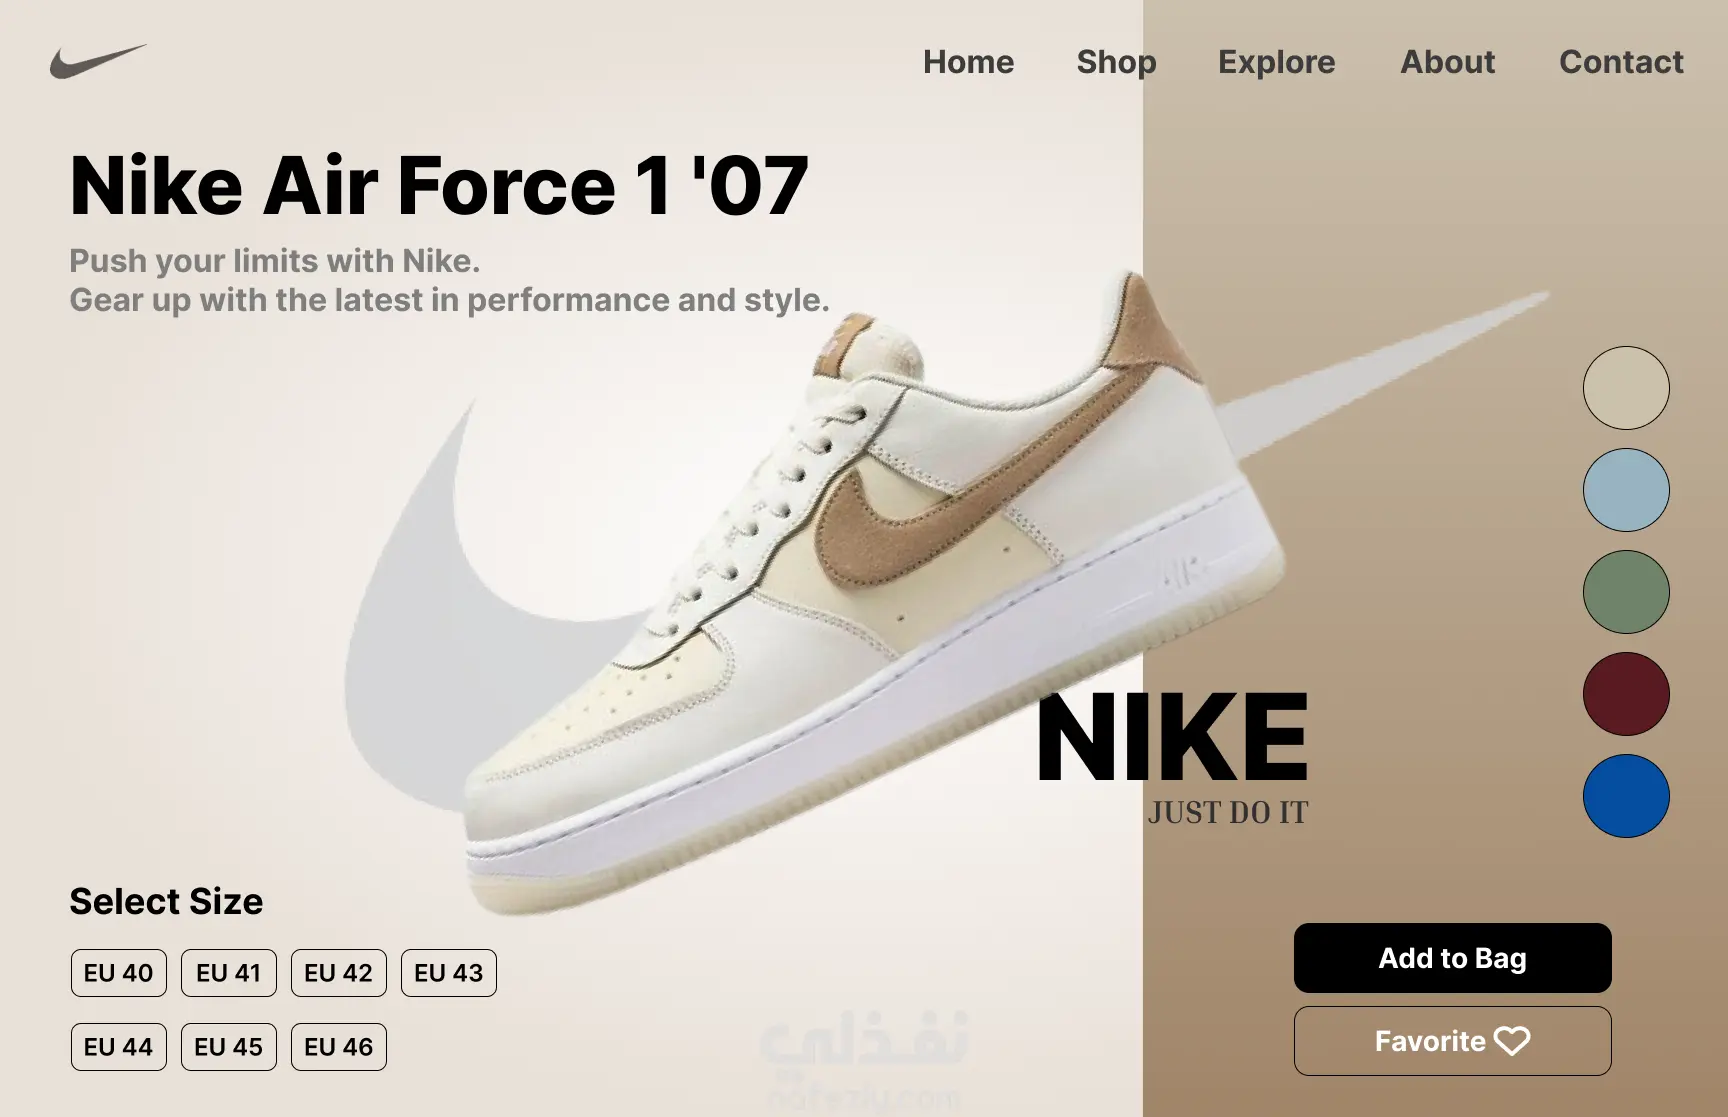Go to the Shop page
This screenshot has width=1728, height=1117.
(1116, 62)
